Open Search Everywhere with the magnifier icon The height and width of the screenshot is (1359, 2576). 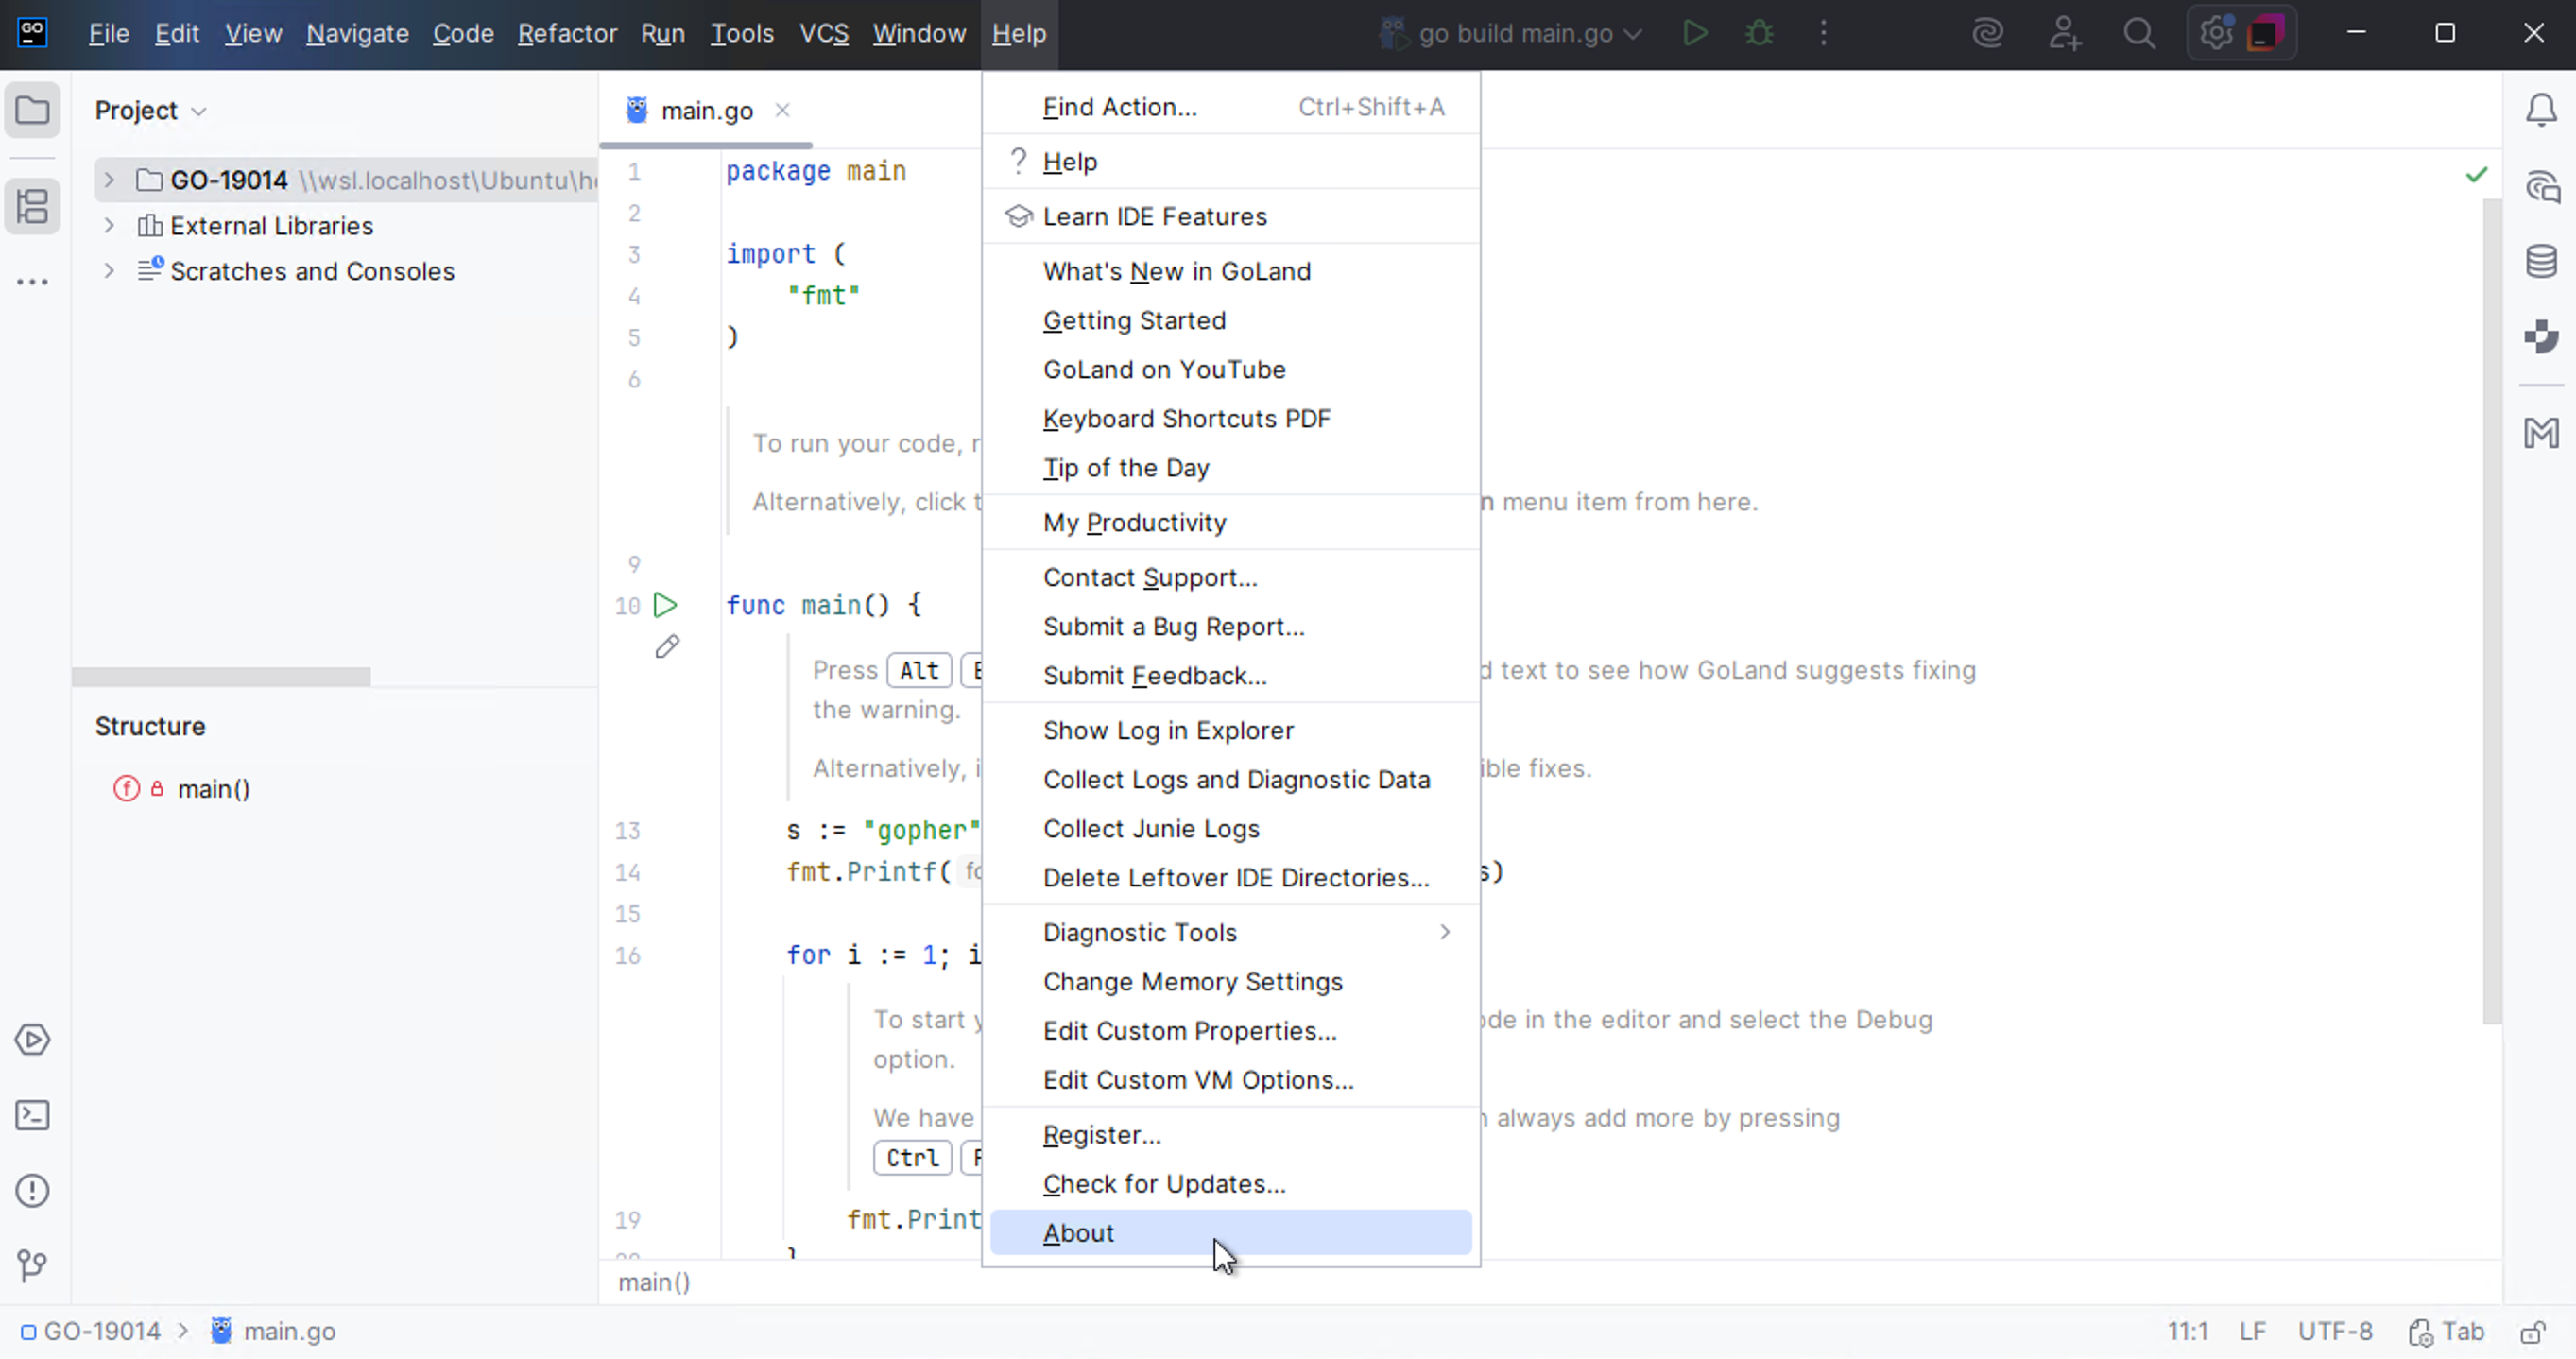pos(2140,33)
